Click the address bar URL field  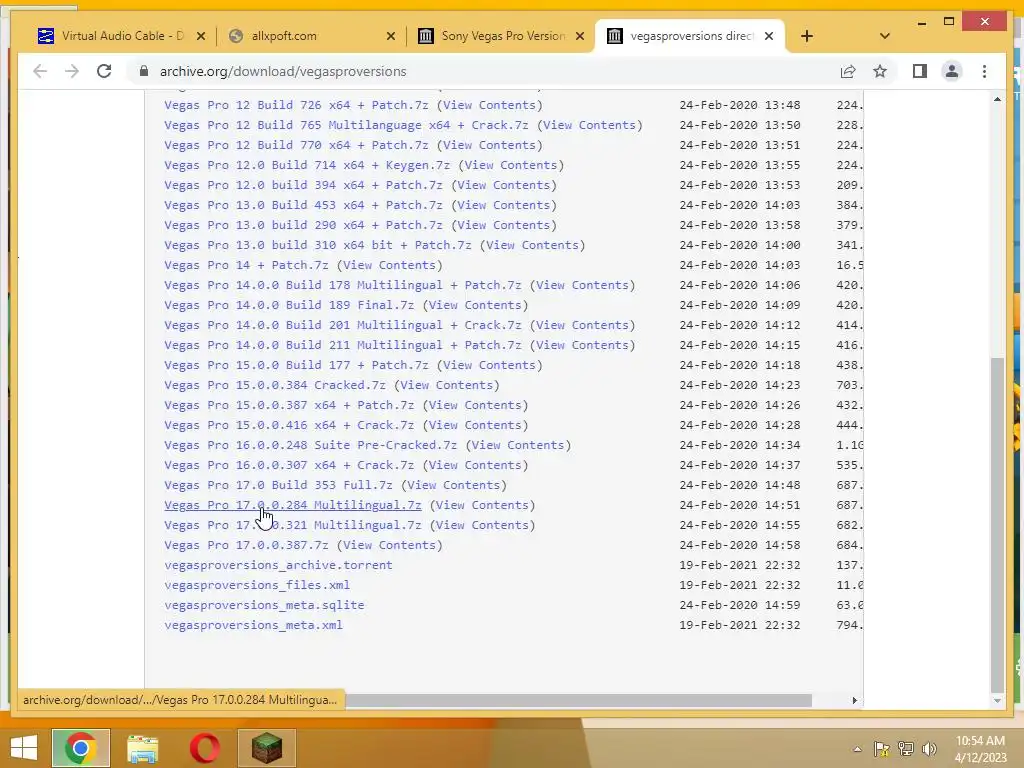coord(483,71)
